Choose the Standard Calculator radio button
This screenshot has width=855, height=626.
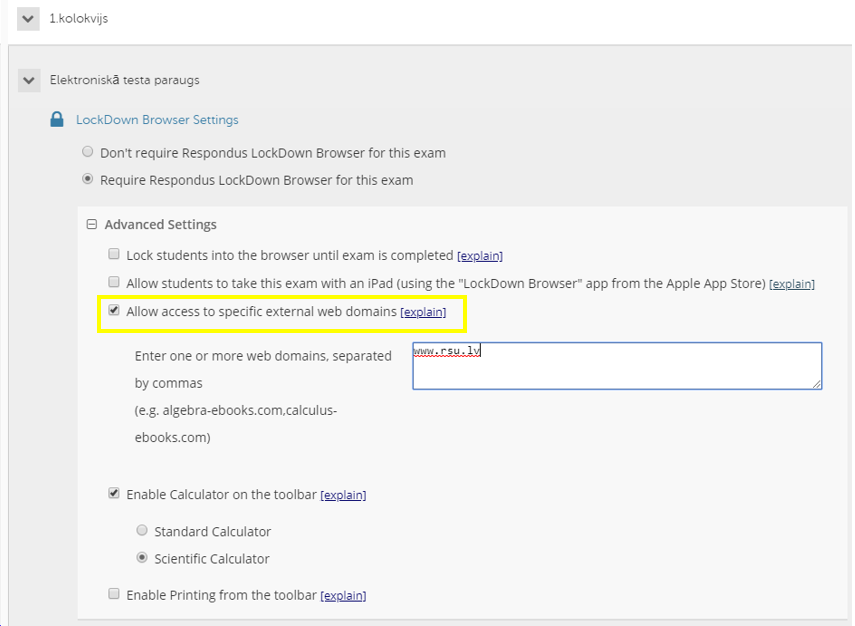point(142,531)
